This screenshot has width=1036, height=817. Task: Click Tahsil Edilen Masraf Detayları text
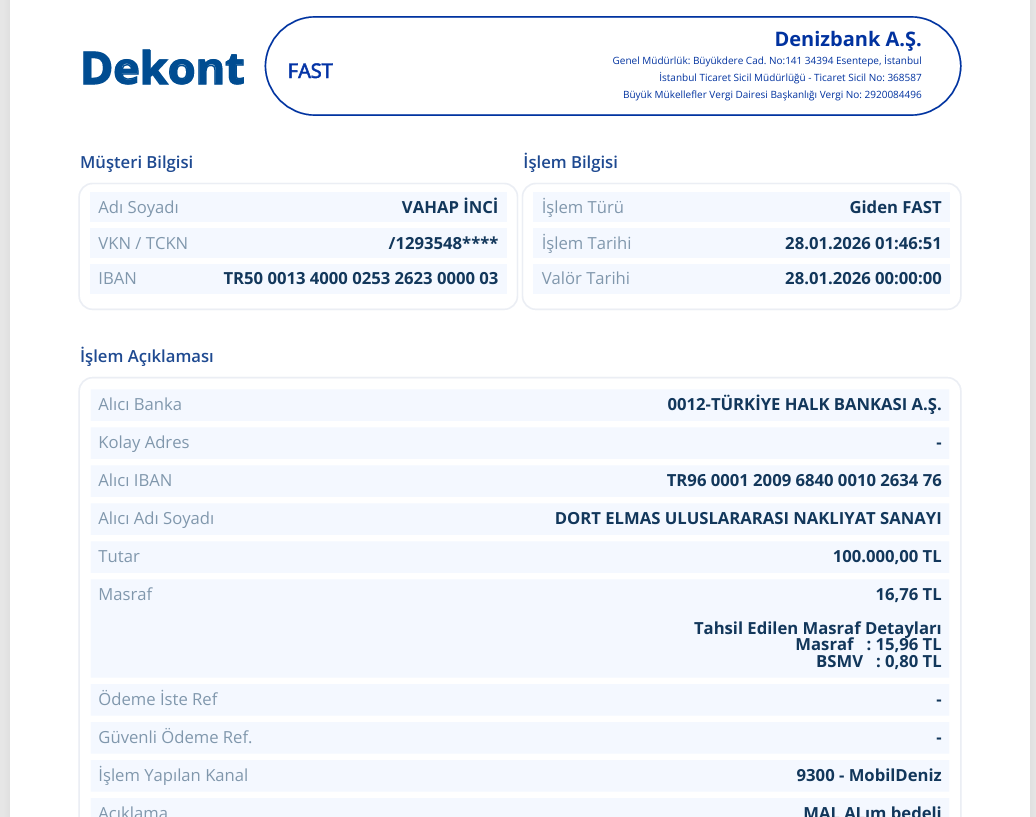(817, 627)
